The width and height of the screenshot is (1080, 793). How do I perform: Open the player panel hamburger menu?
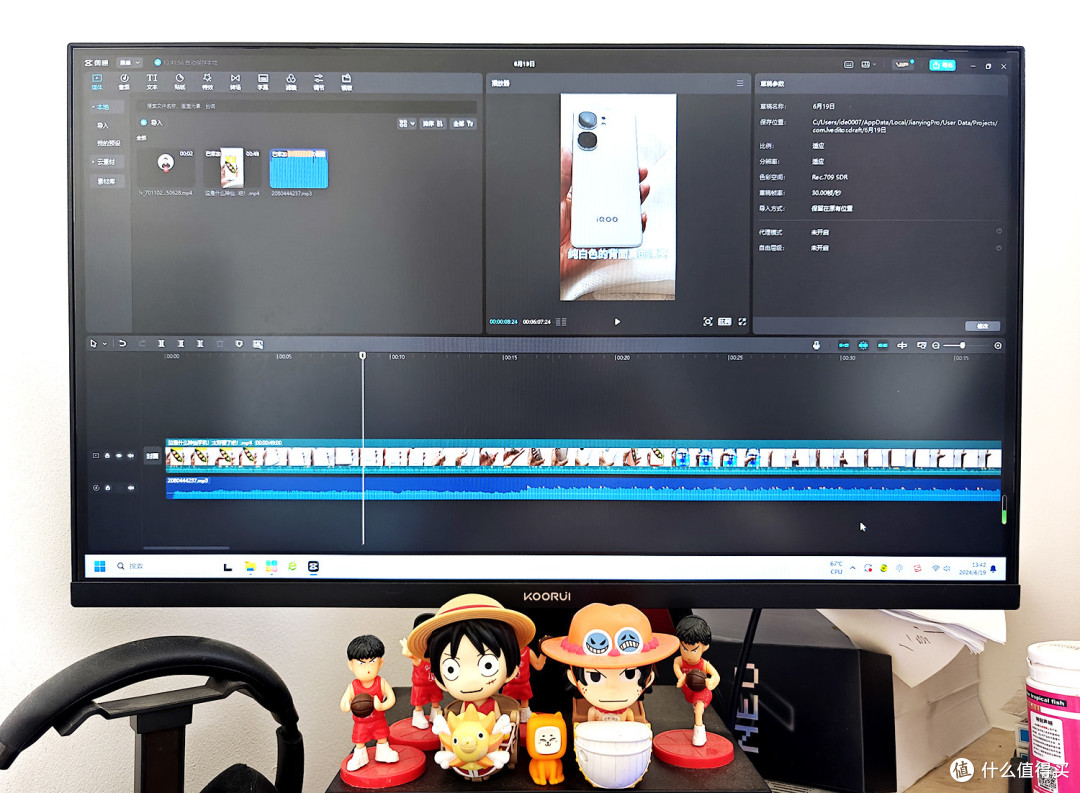coord(740,83)
